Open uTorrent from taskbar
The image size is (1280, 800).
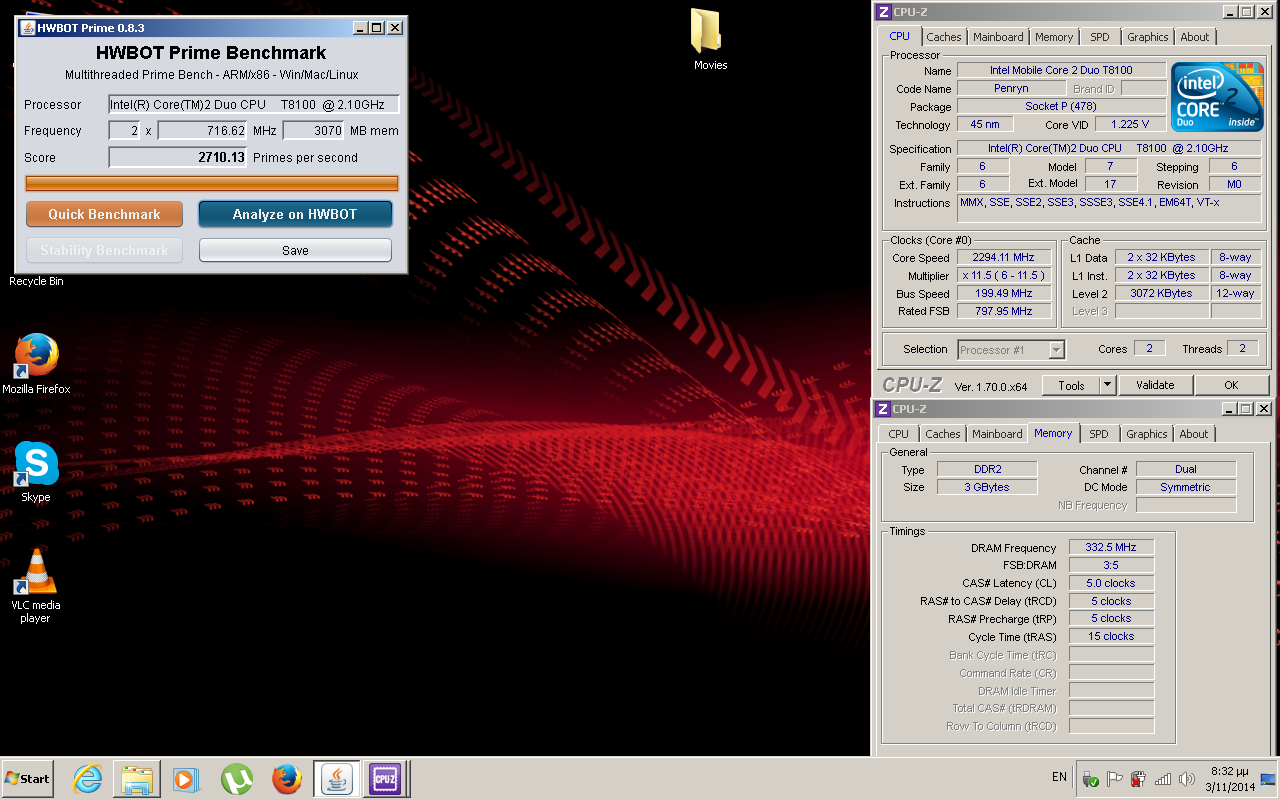coord(236,778)
